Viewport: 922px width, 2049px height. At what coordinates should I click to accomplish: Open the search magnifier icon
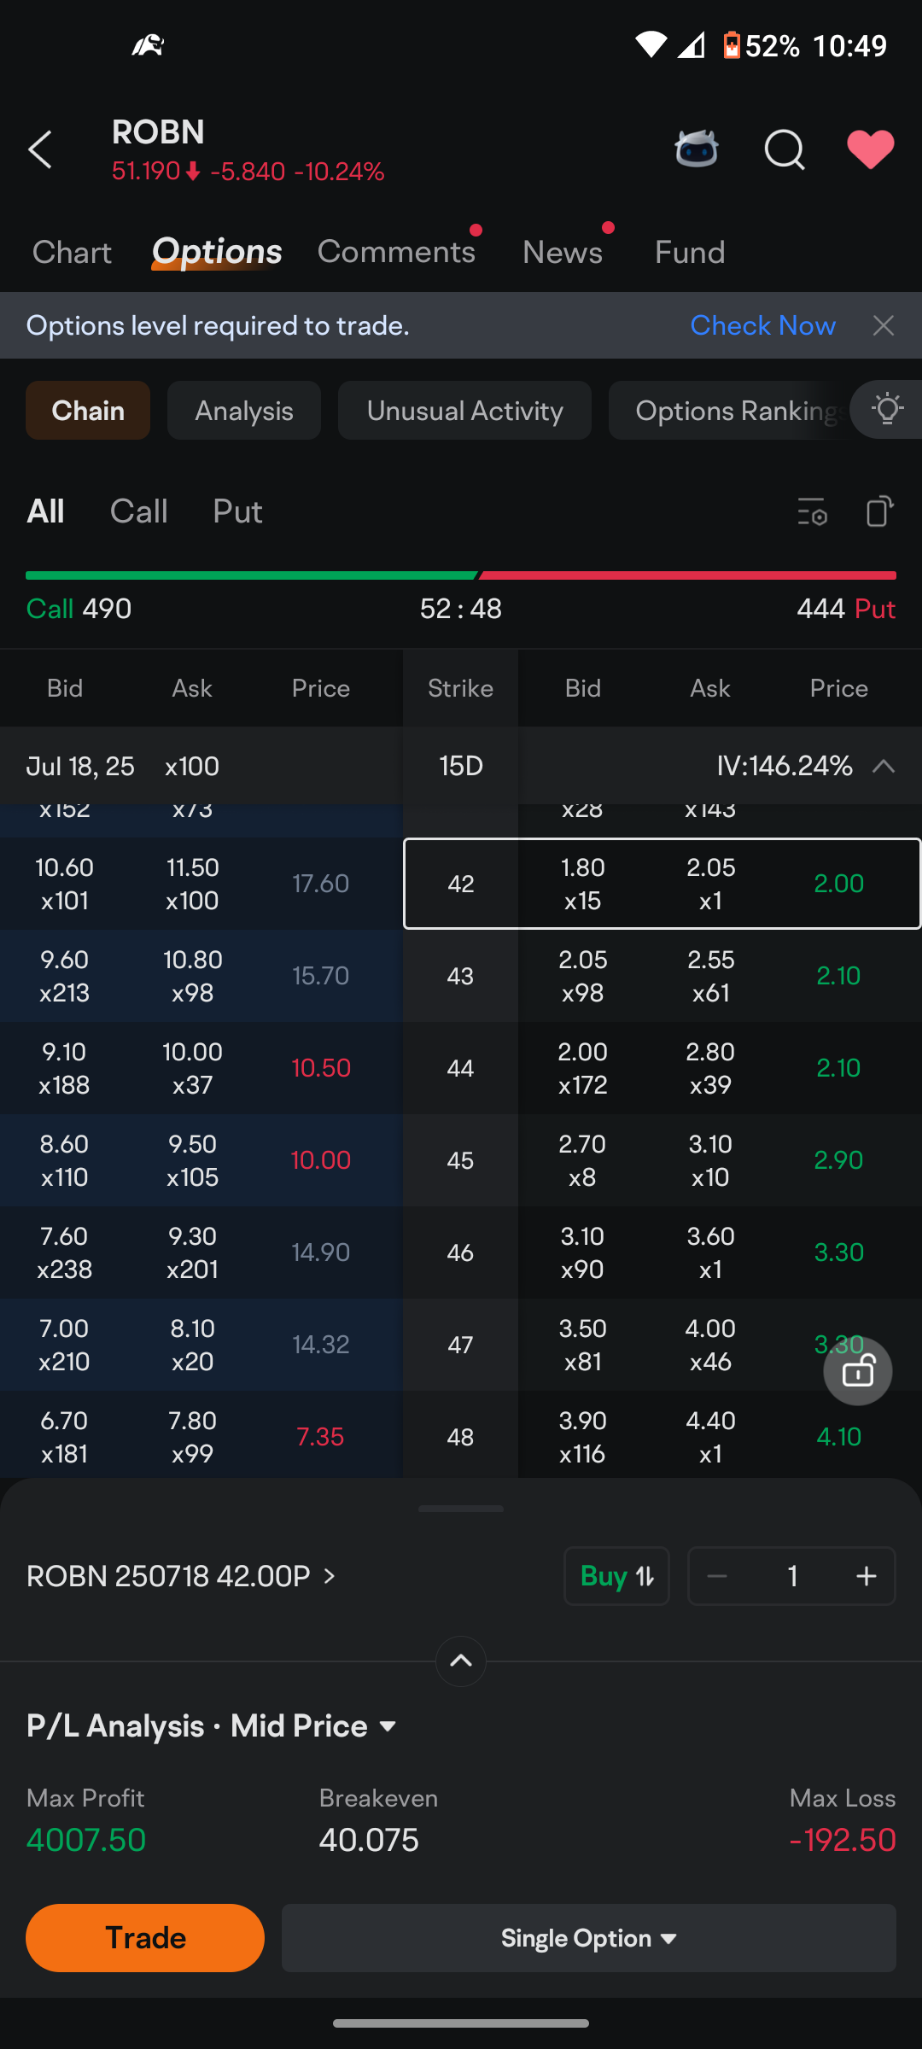[x=785, y=150]
